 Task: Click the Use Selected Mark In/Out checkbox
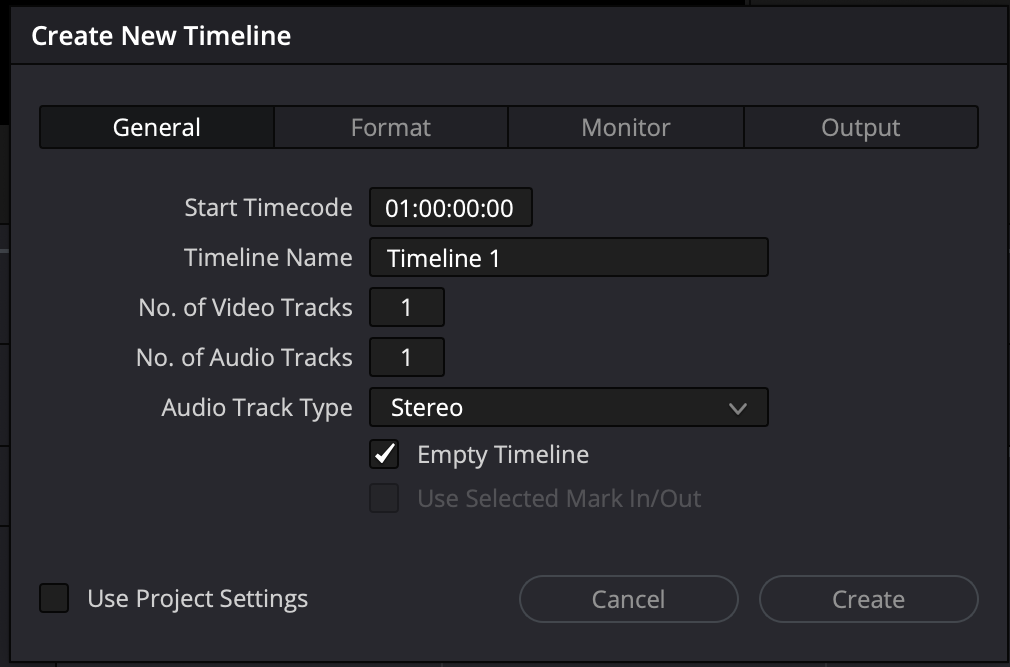point(384,499)
